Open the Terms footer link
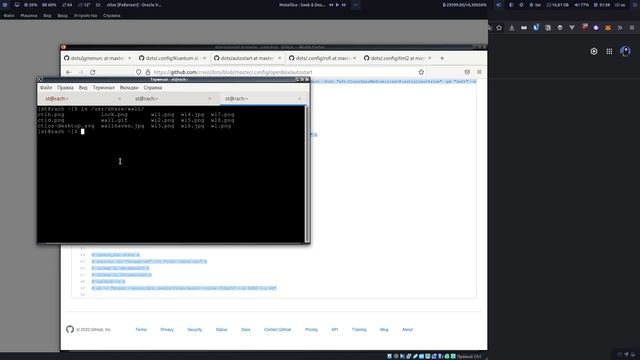The width and height of the screenshot is (640, 360). [x=141, y=329]
